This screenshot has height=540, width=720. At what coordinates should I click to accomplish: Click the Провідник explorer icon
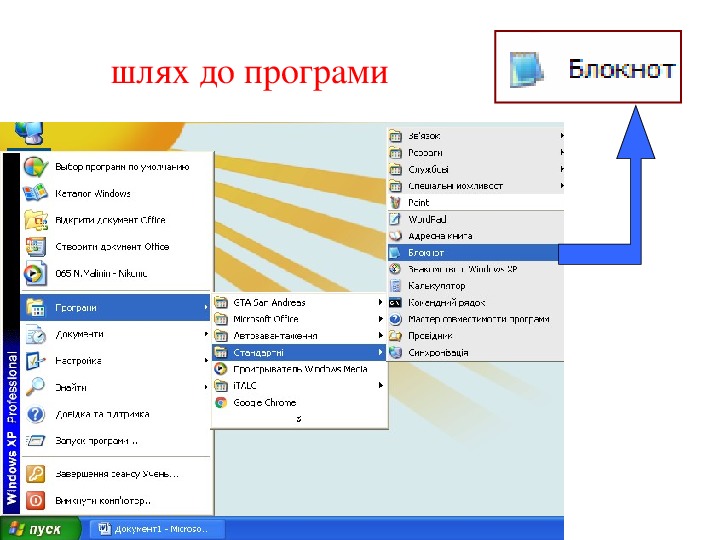pos(395,336)
